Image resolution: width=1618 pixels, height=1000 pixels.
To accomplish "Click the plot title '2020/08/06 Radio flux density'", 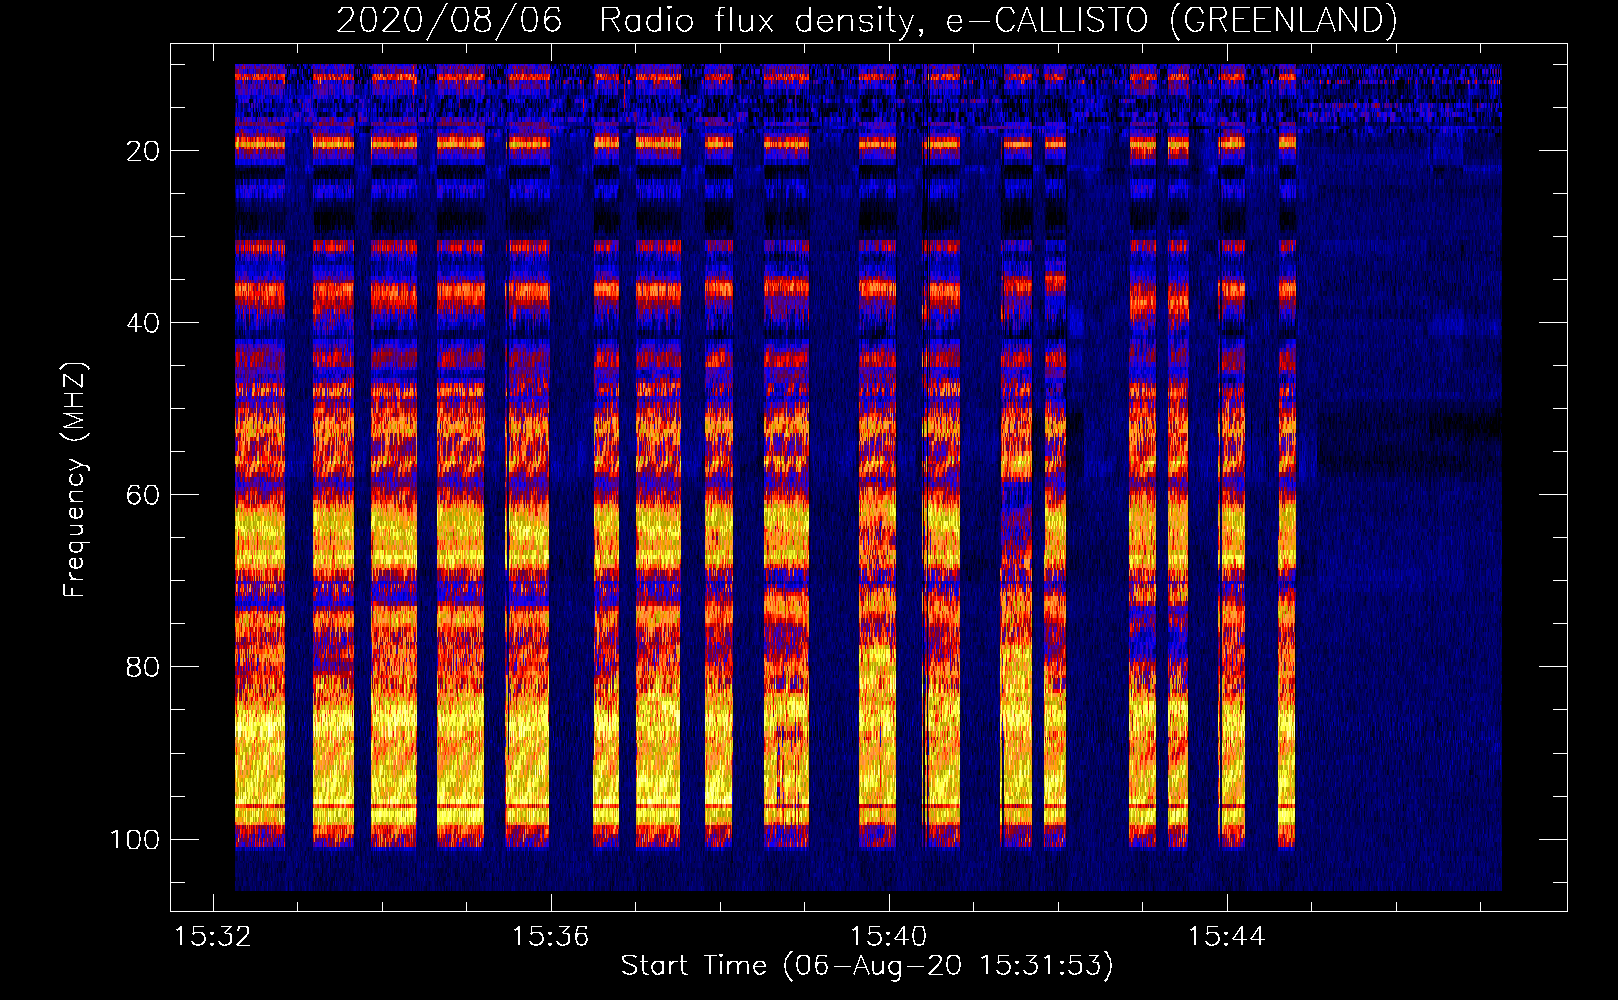I will (632, 21).
